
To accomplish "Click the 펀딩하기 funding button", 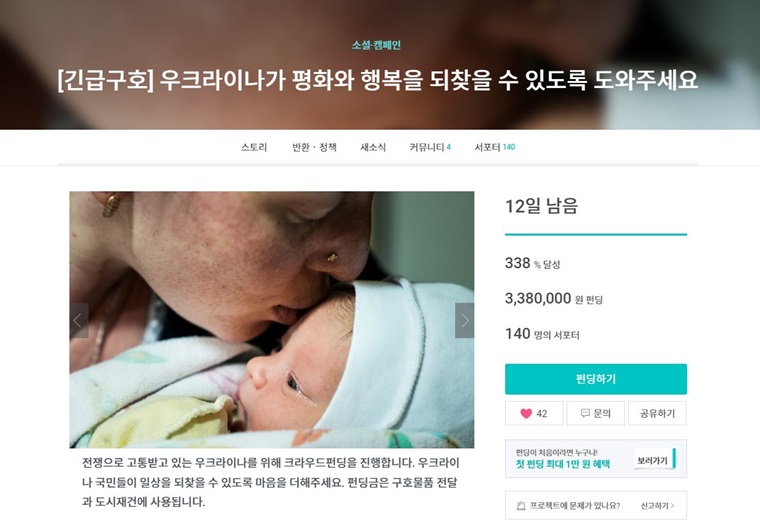I will coord(596,379).
